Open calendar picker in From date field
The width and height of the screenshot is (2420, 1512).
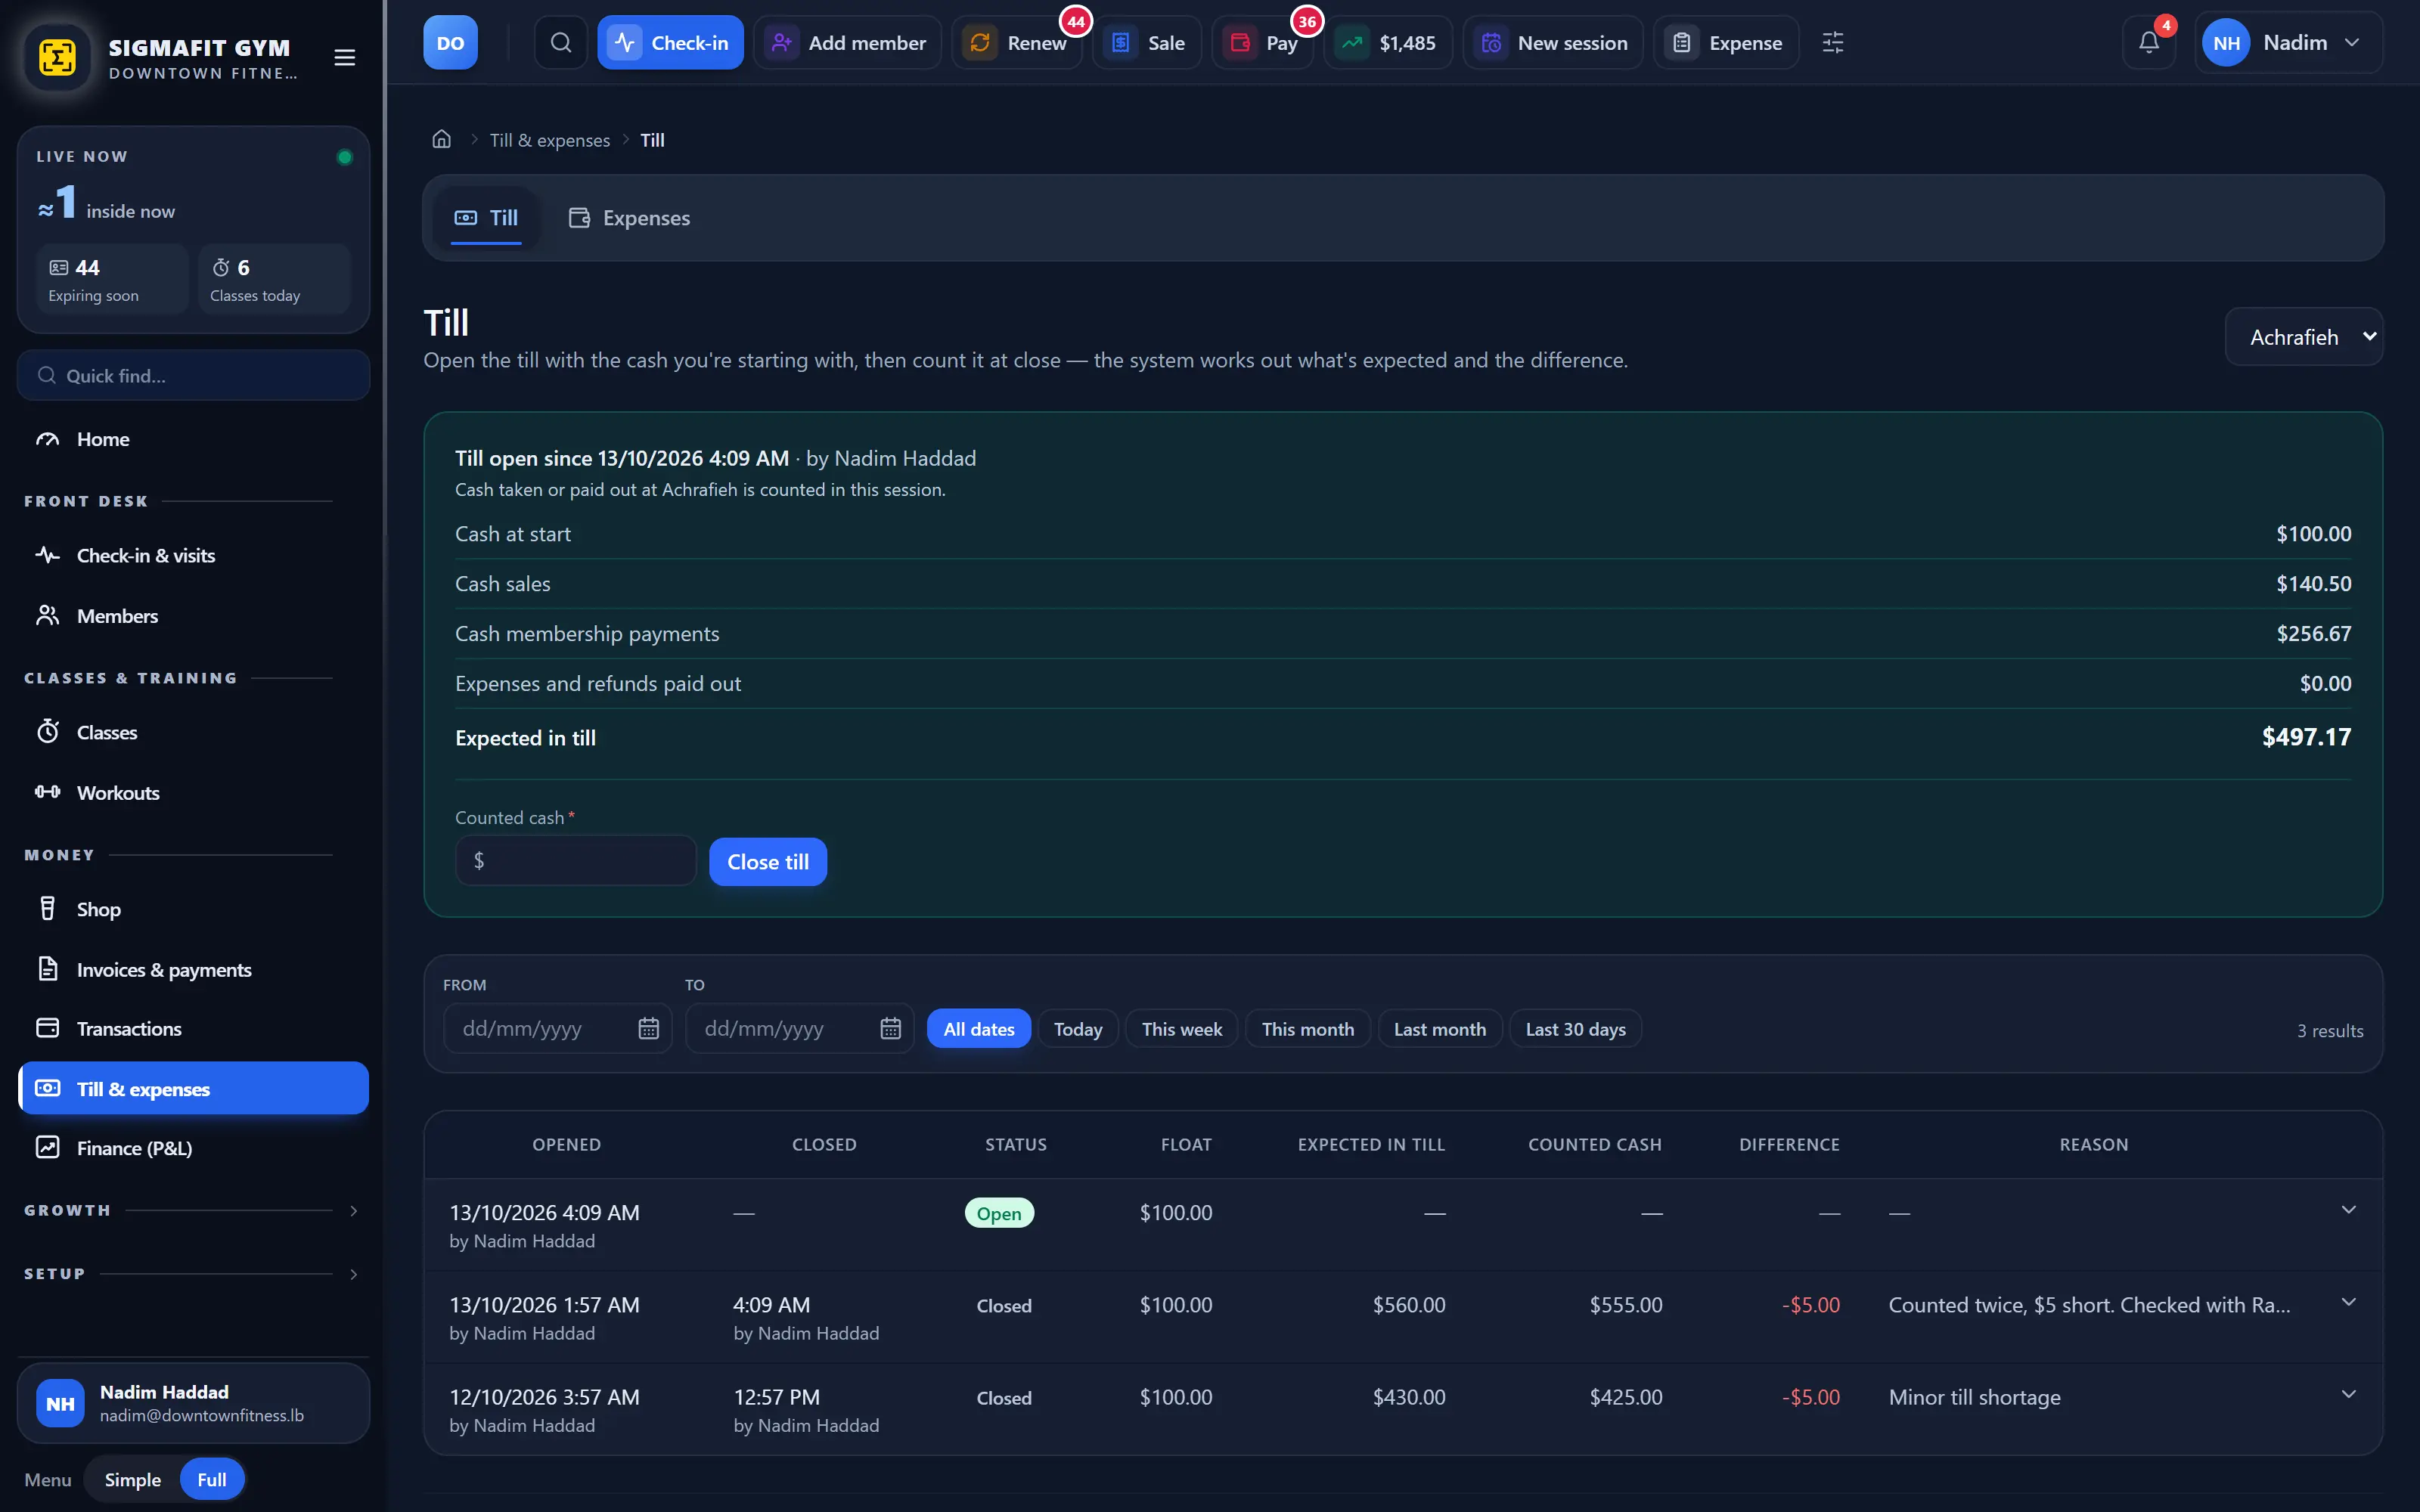[648, 1029]
